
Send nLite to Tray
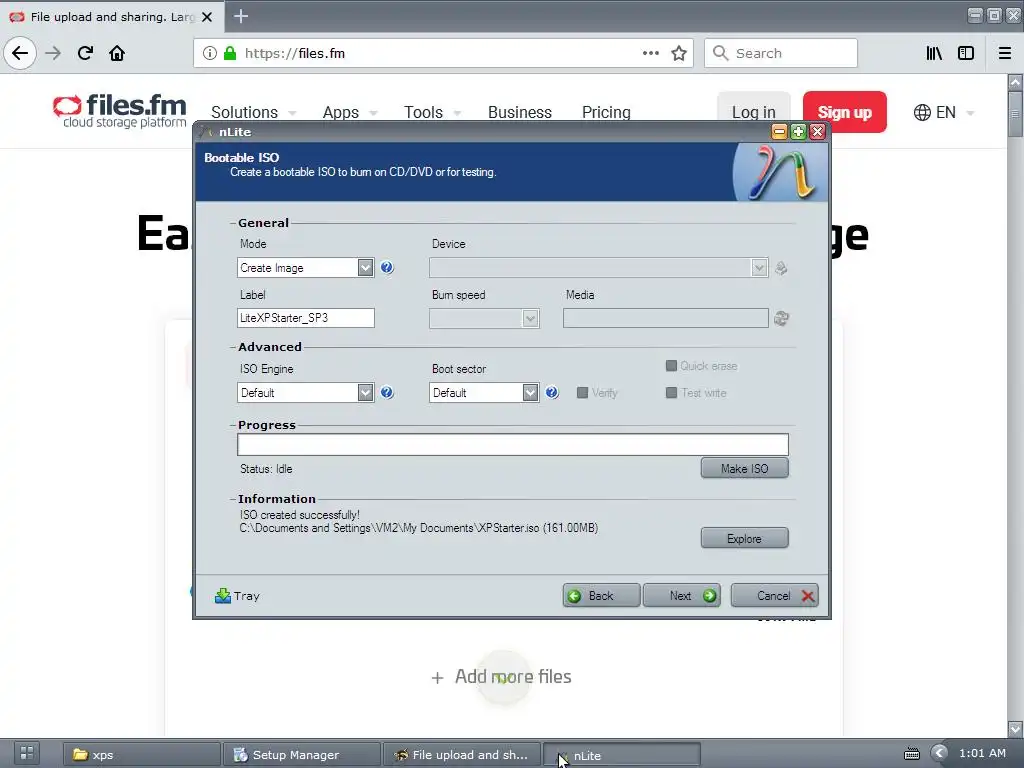click(x=238, y=596)
